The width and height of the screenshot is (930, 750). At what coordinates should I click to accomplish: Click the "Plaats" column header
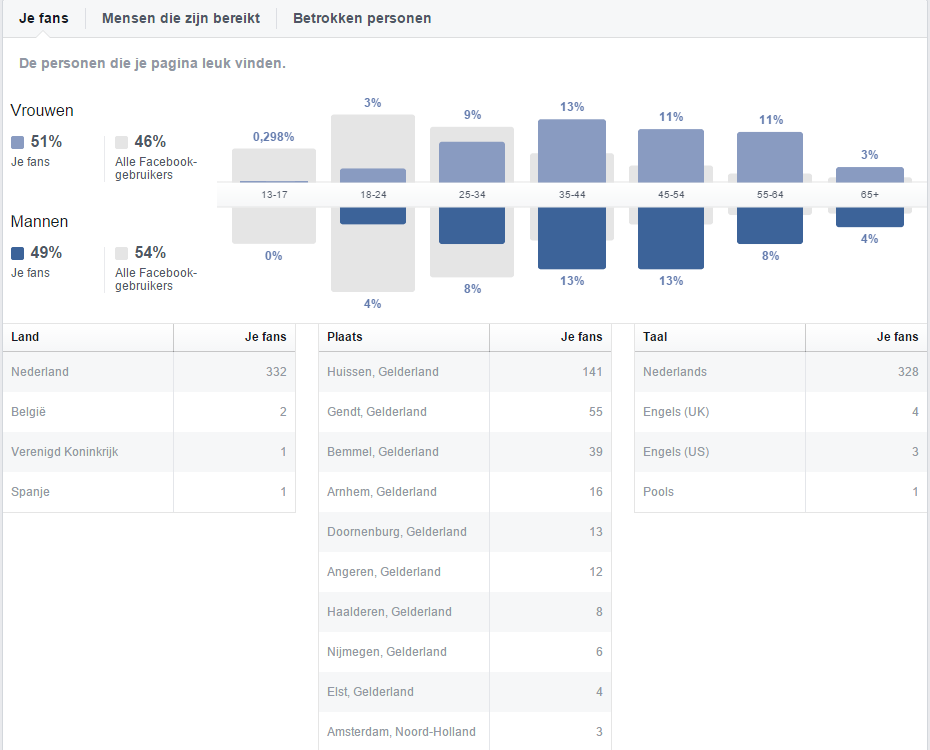404,337
